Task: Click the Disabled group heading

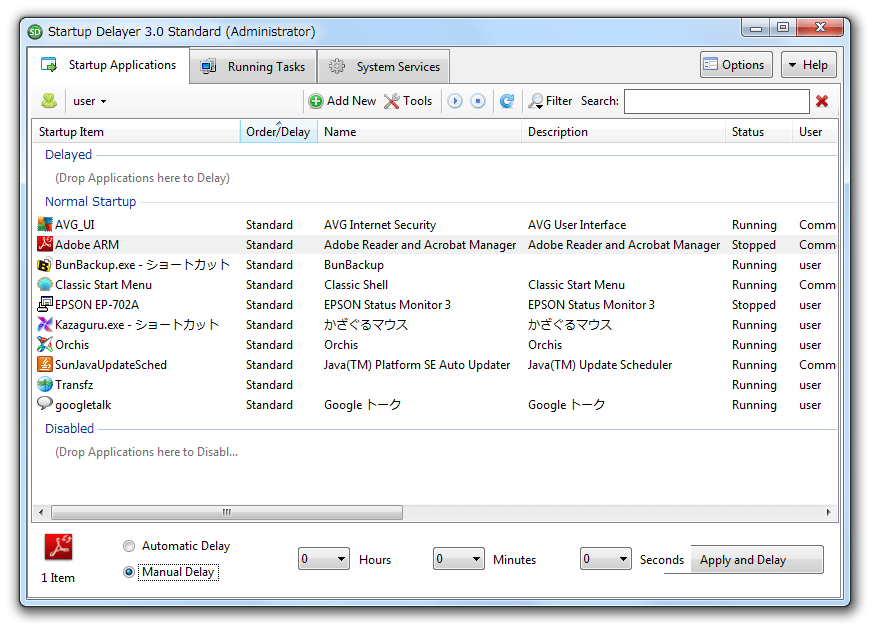Action: (70, 429)
